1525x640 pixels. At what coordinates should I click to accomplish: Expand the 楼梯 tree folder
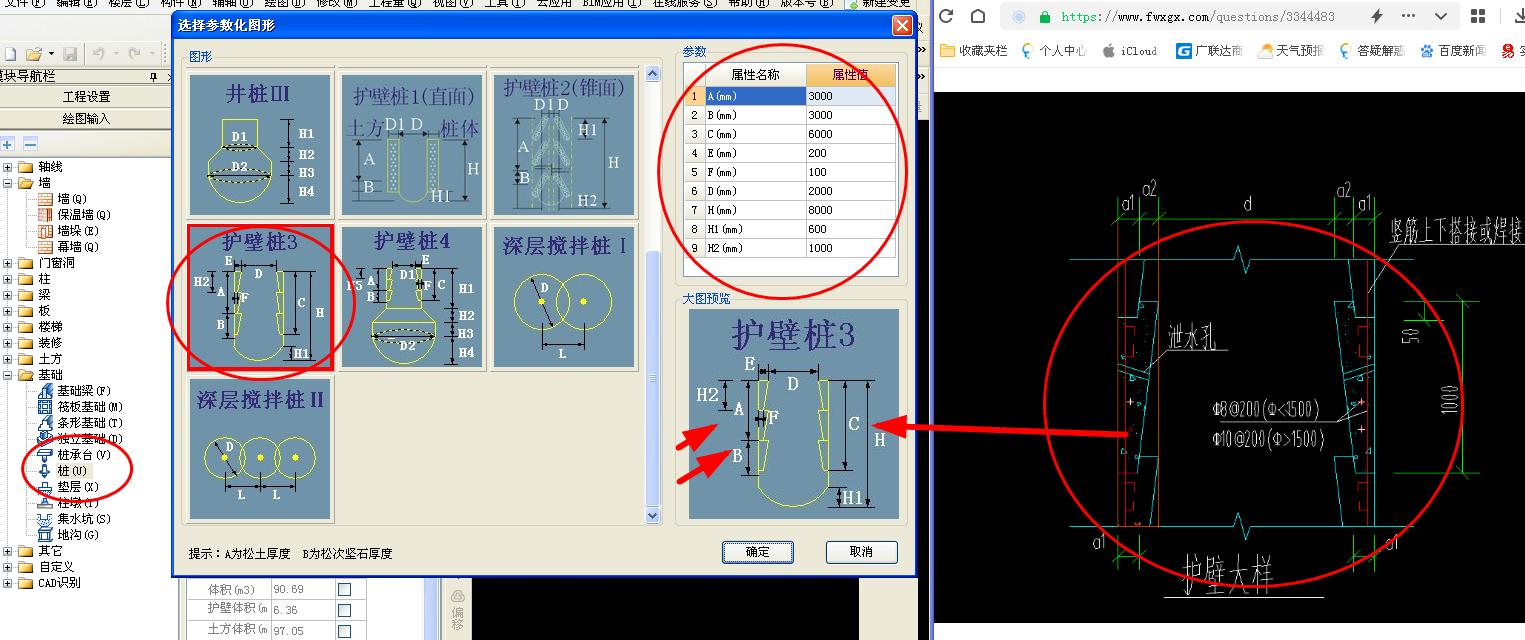(x=8, y=327)
